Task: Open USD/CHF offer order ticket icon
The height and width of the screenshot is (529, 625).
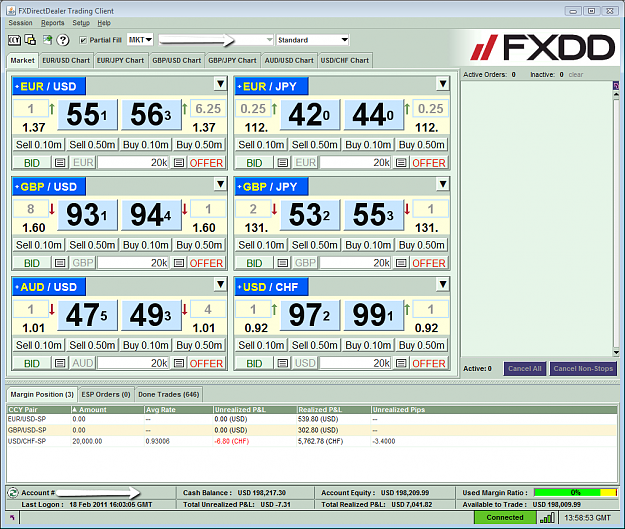Action: pos(401,363)
